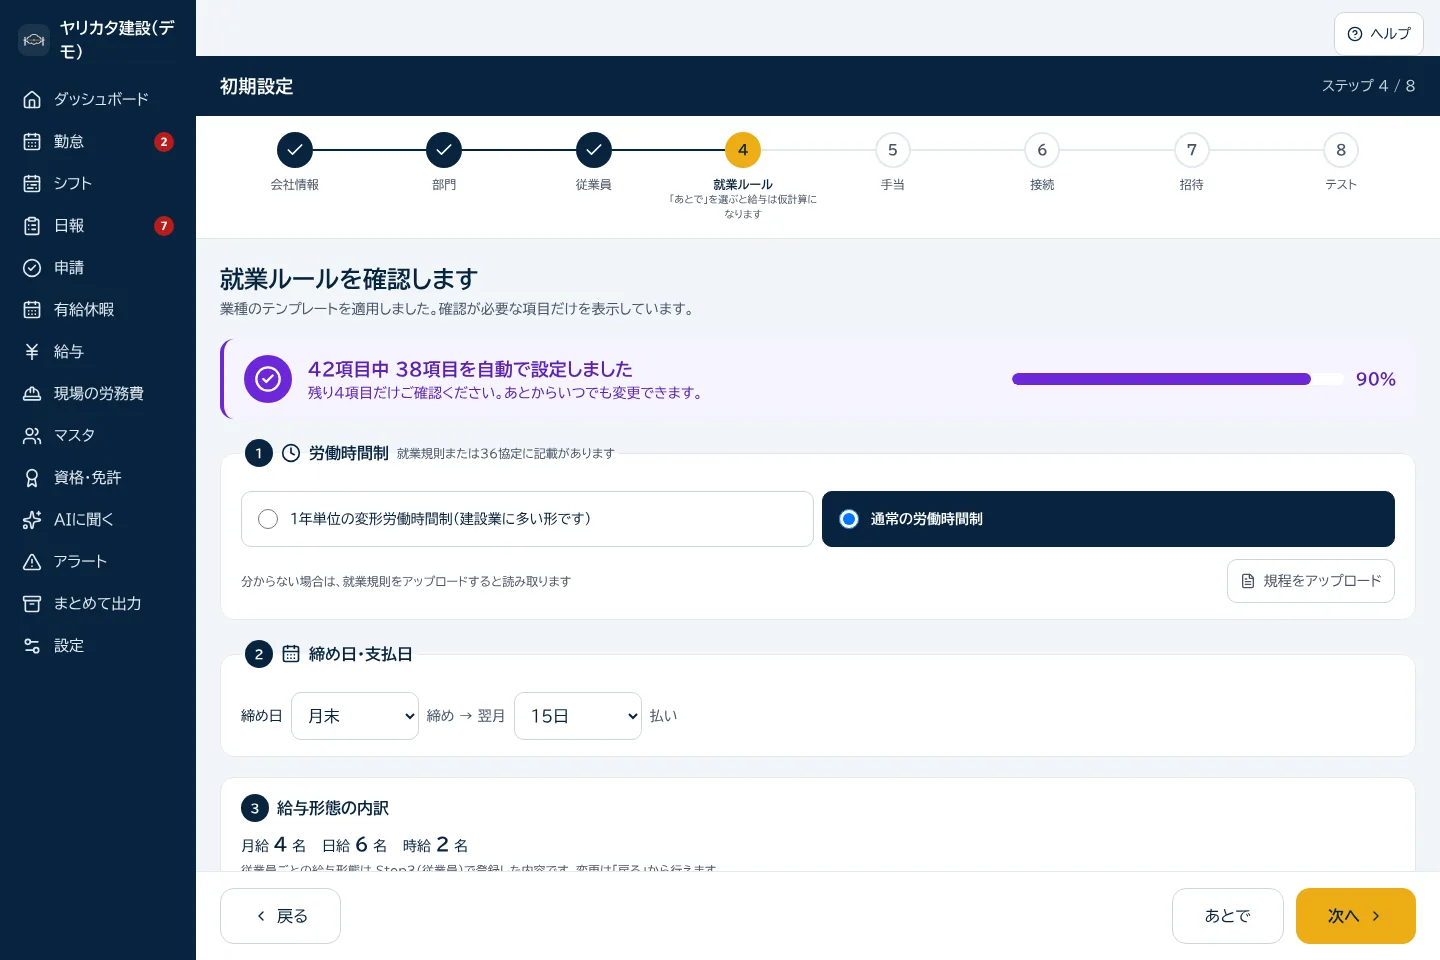Click the purple check icon in summary banner
This screenshot has width=1440, height=960.
point(268,379)
